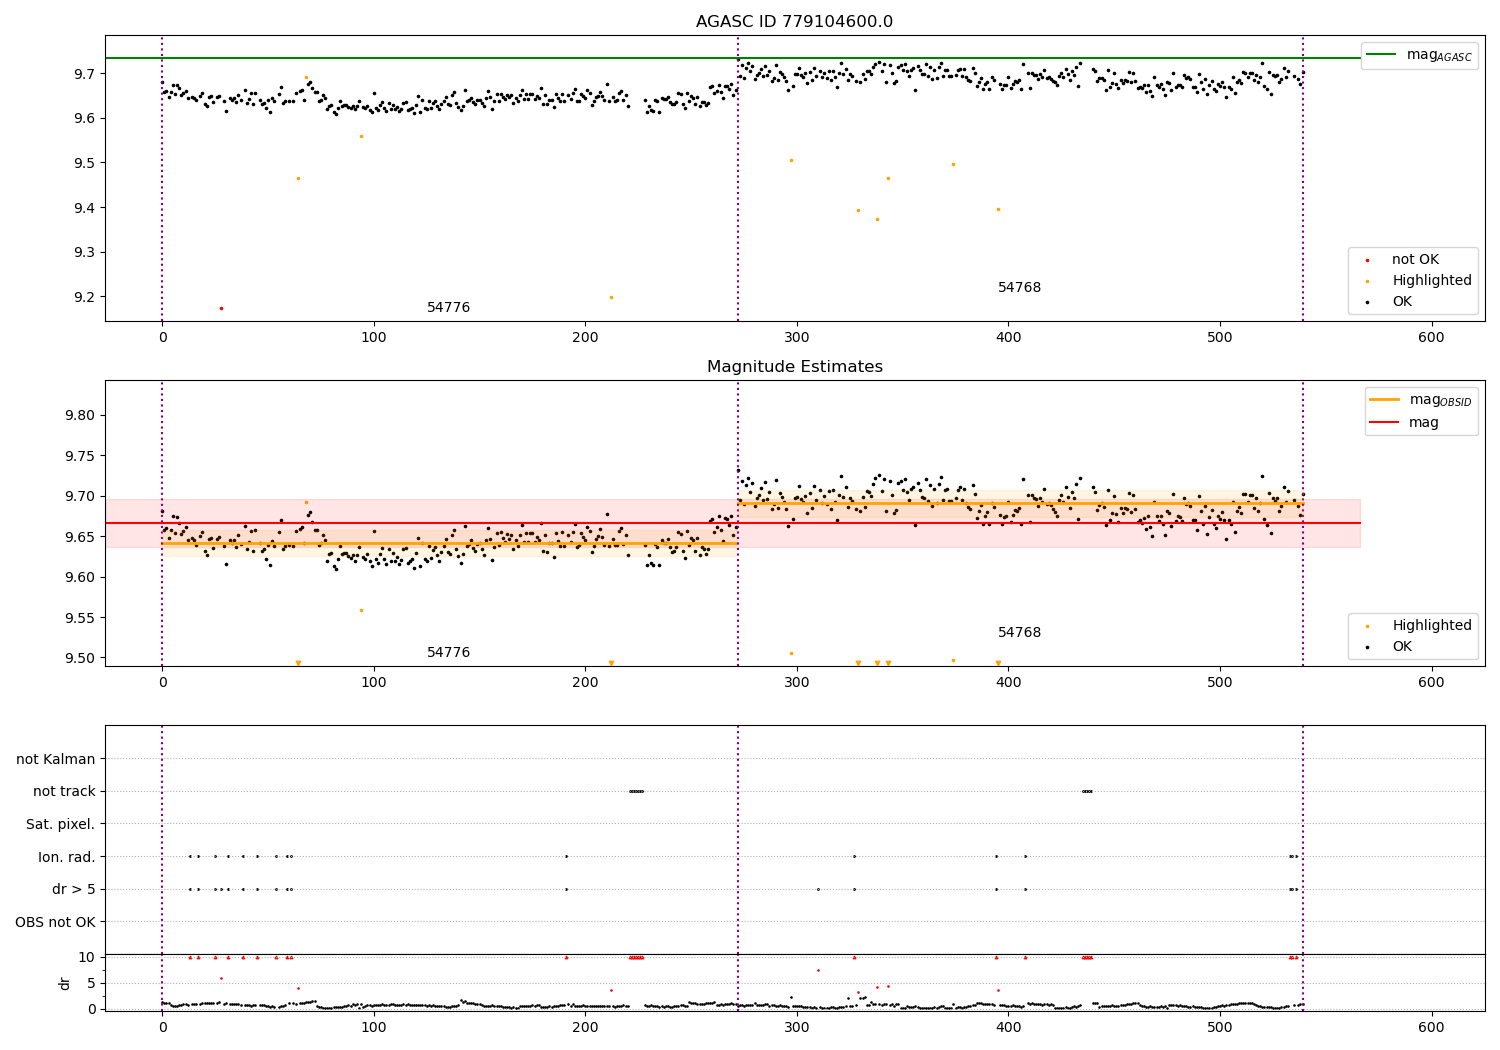Select the 'not OK' legend entry
This screenshot has height=1050, width=1500.
(x=1415, y=260)
